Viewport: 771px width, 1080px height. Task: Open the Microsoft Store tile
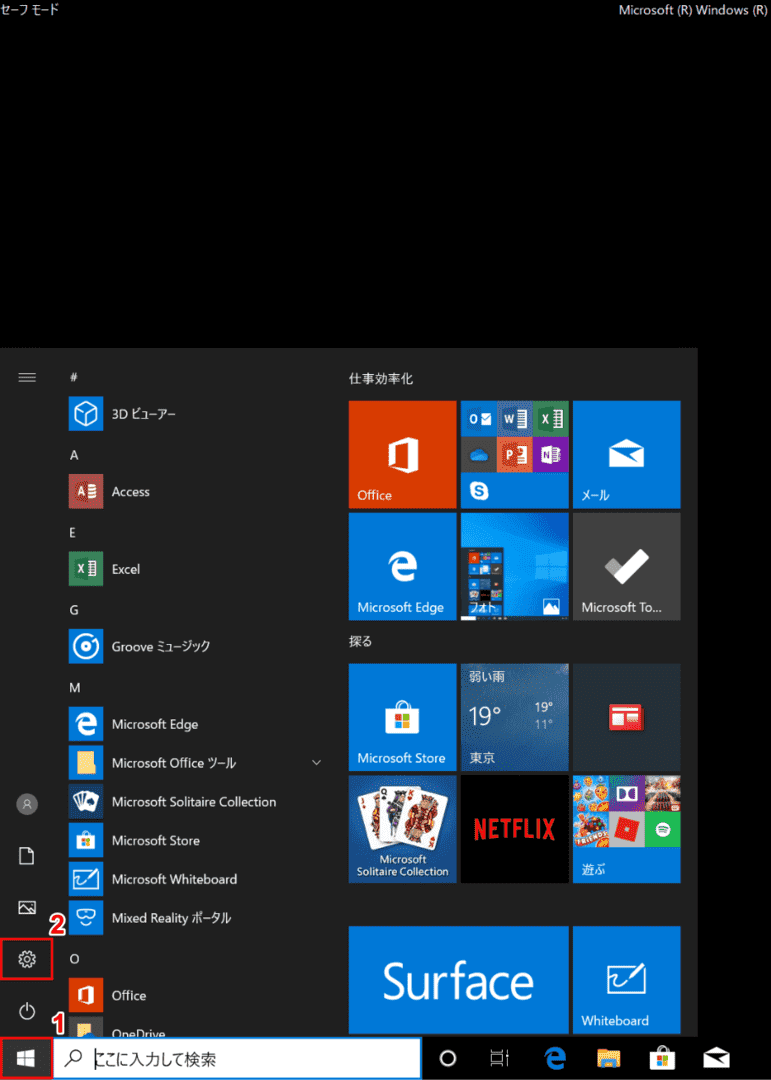pyautogui.click(x=402, y=718)
